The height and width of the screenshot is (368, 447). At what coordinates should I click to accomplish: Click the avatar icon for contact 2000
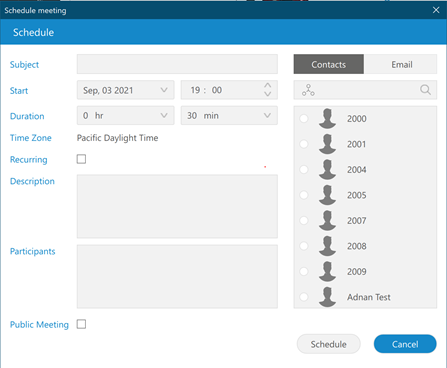tap(327, 118)
